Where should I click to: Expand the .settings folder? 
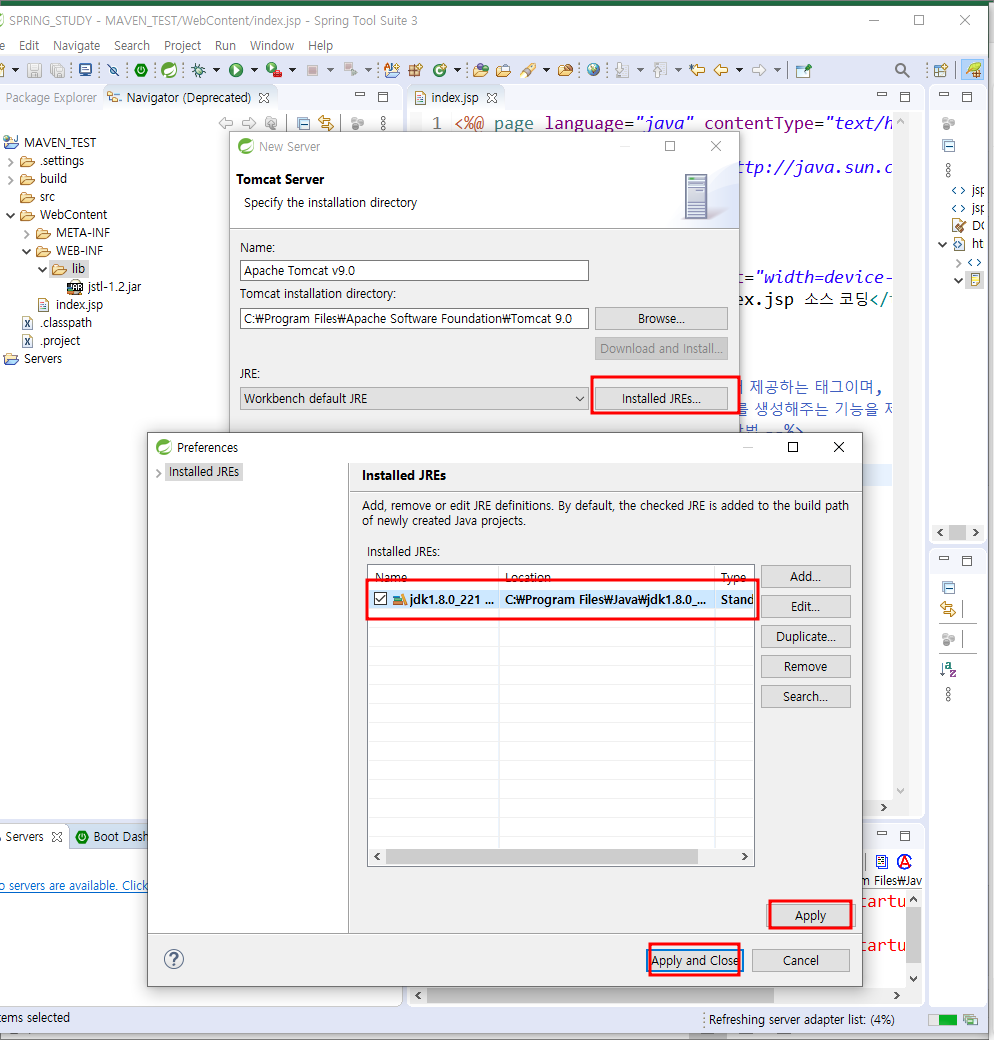point(10,161)
